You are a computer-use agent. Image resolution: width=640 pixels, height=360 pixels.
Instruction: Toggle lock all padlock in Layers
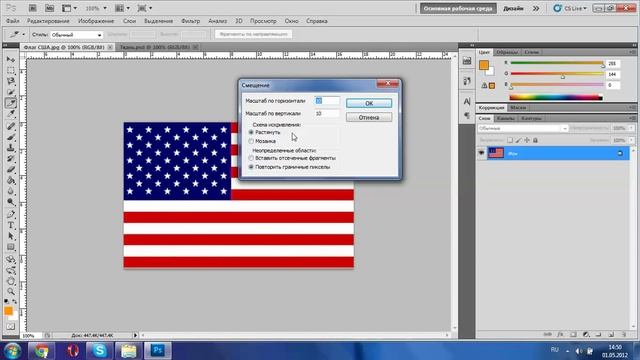click(x=536, y=140)
